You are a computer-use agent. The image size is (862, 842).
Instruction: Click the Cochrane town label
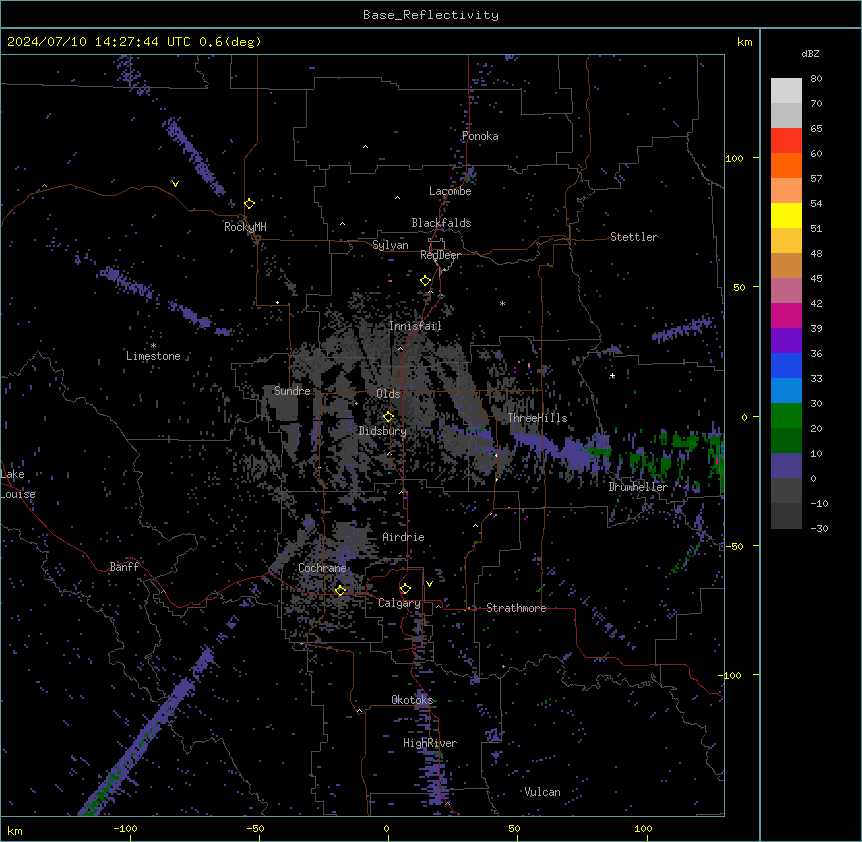pos(322,568)
